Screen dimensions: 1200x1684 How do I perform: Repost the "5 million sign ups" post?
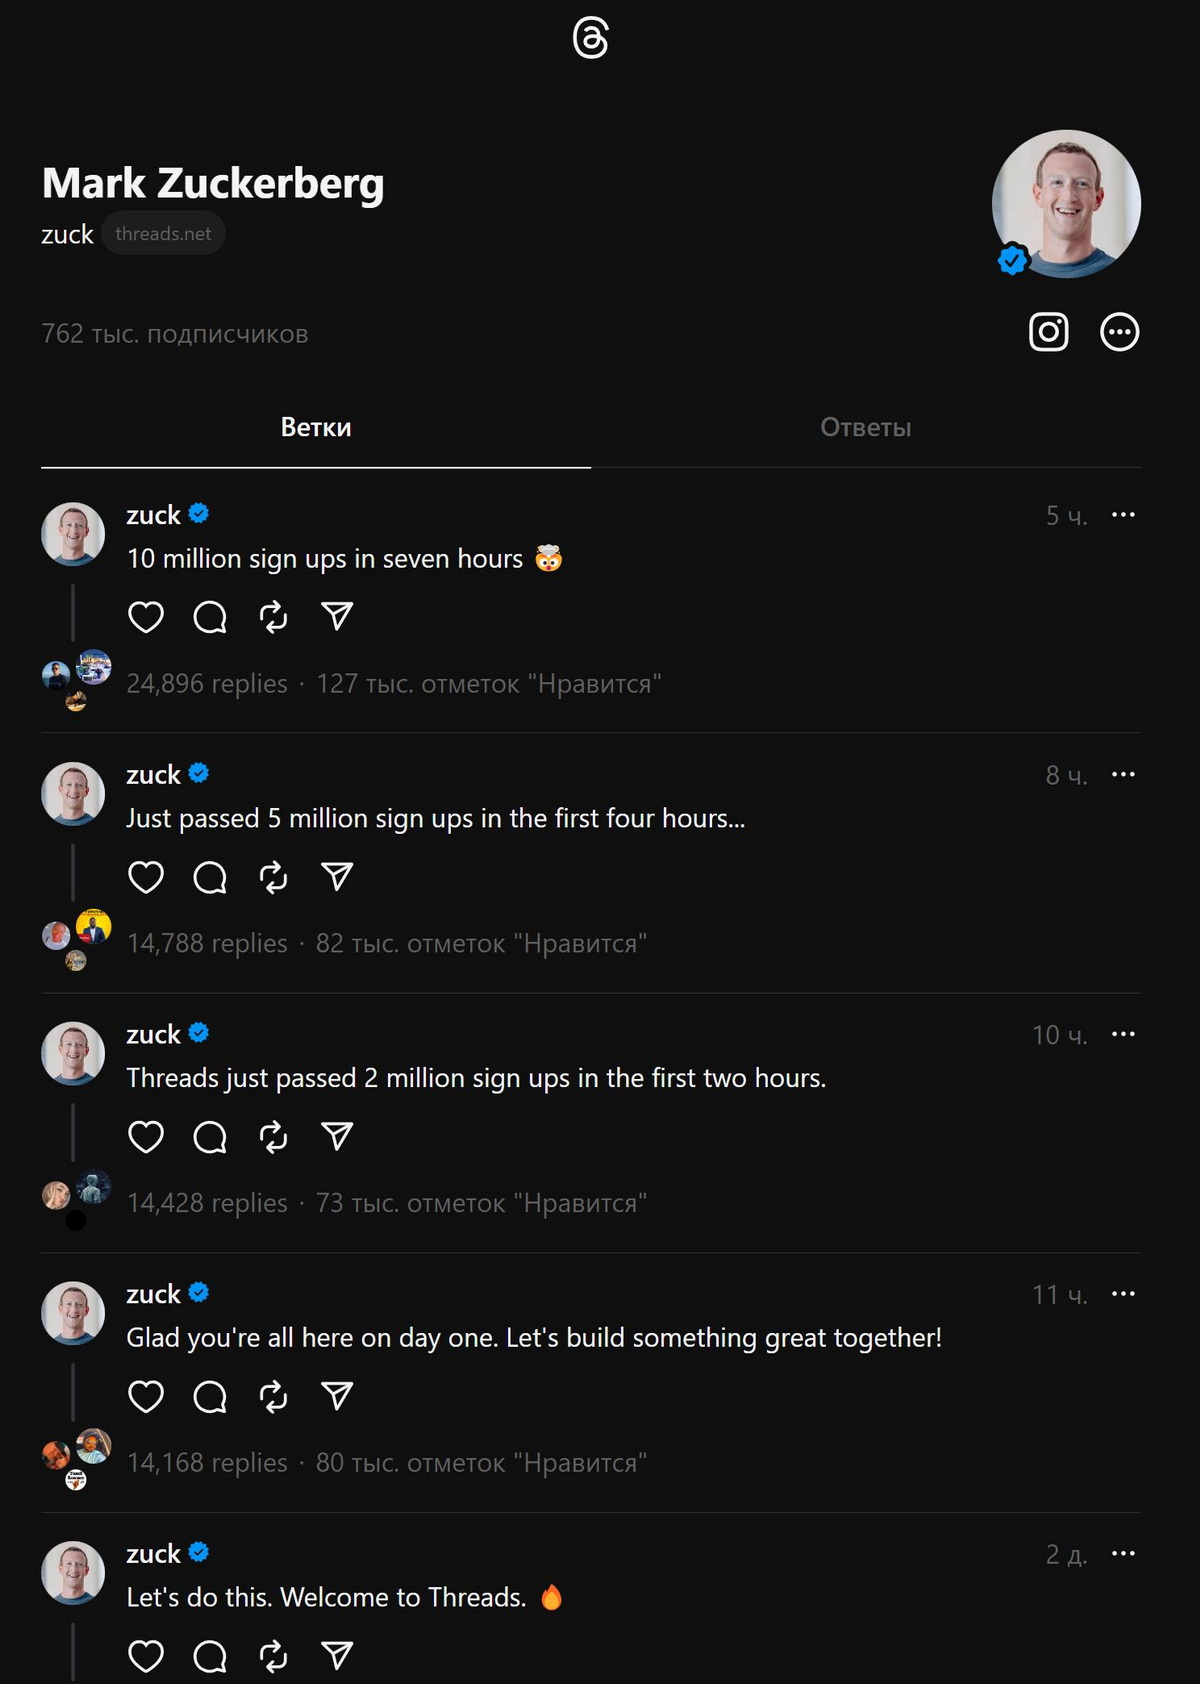pyautogui.click(x=273, y=877)
